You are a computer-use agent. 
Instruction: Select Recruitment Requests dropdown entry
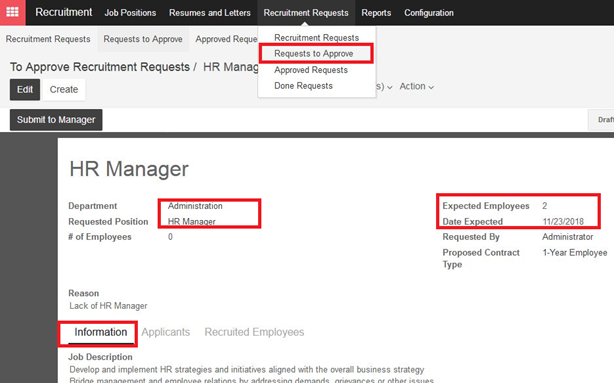[x=316, y=38]
